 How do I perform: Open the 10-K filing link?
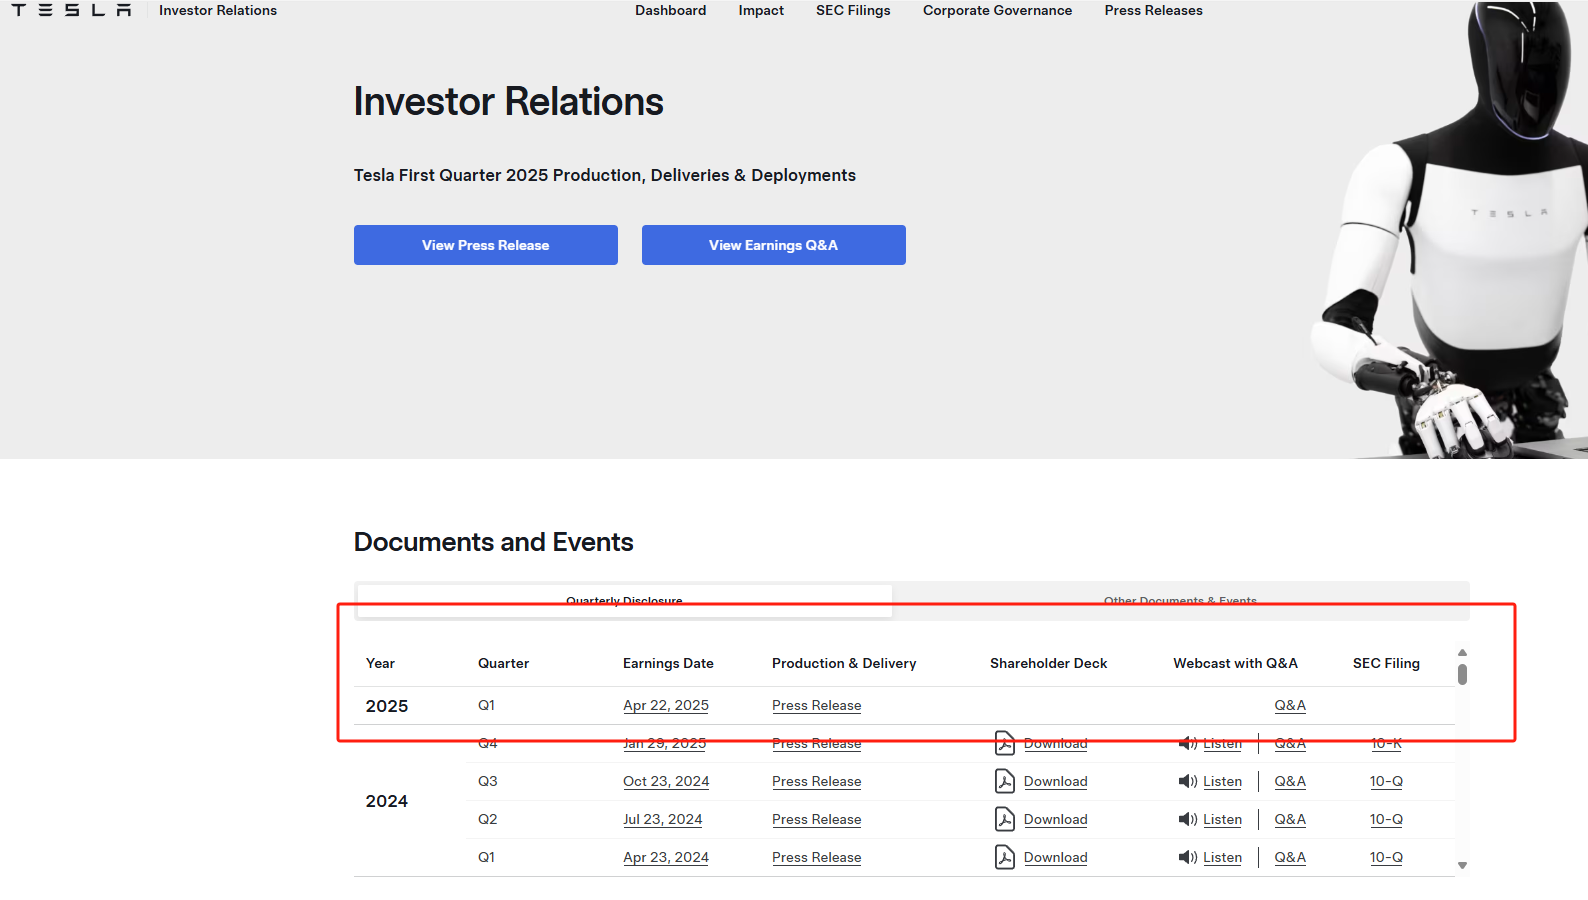pyautogui.click(x=1386, y=743)
